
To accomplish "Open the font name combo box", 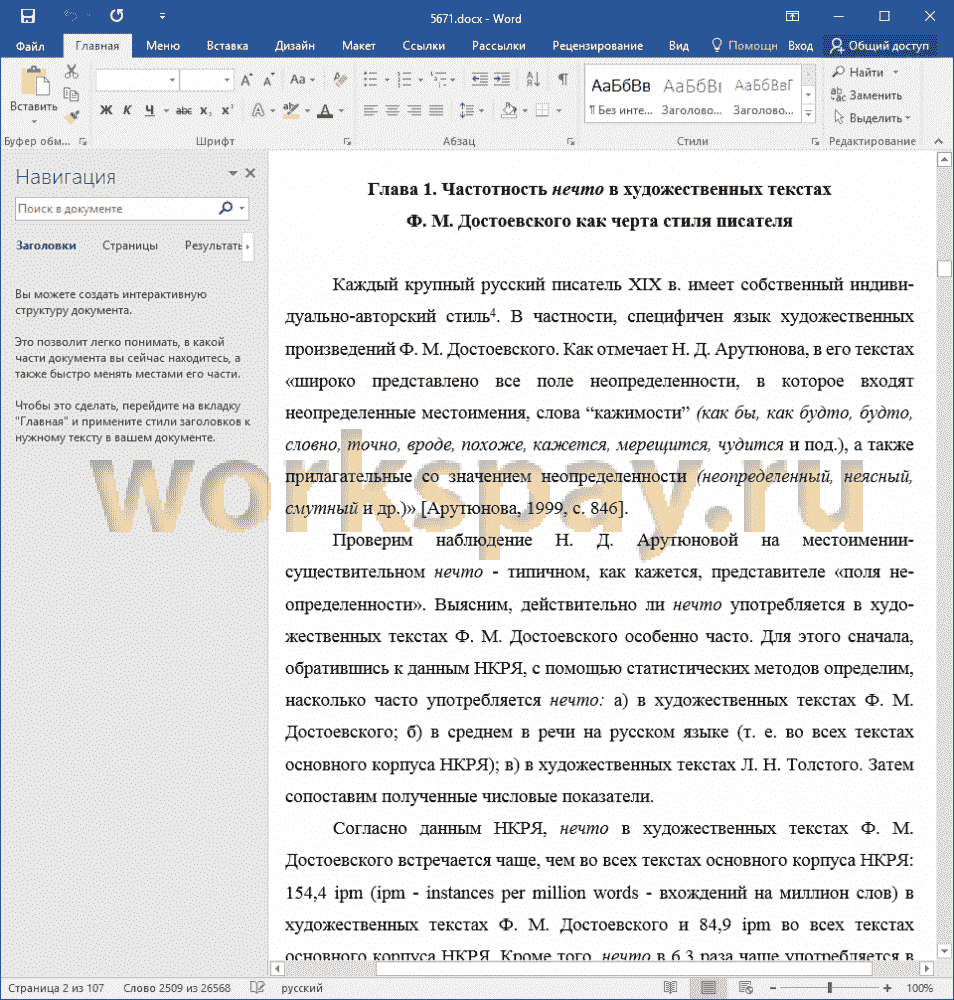I will click(x=136, y=80).
